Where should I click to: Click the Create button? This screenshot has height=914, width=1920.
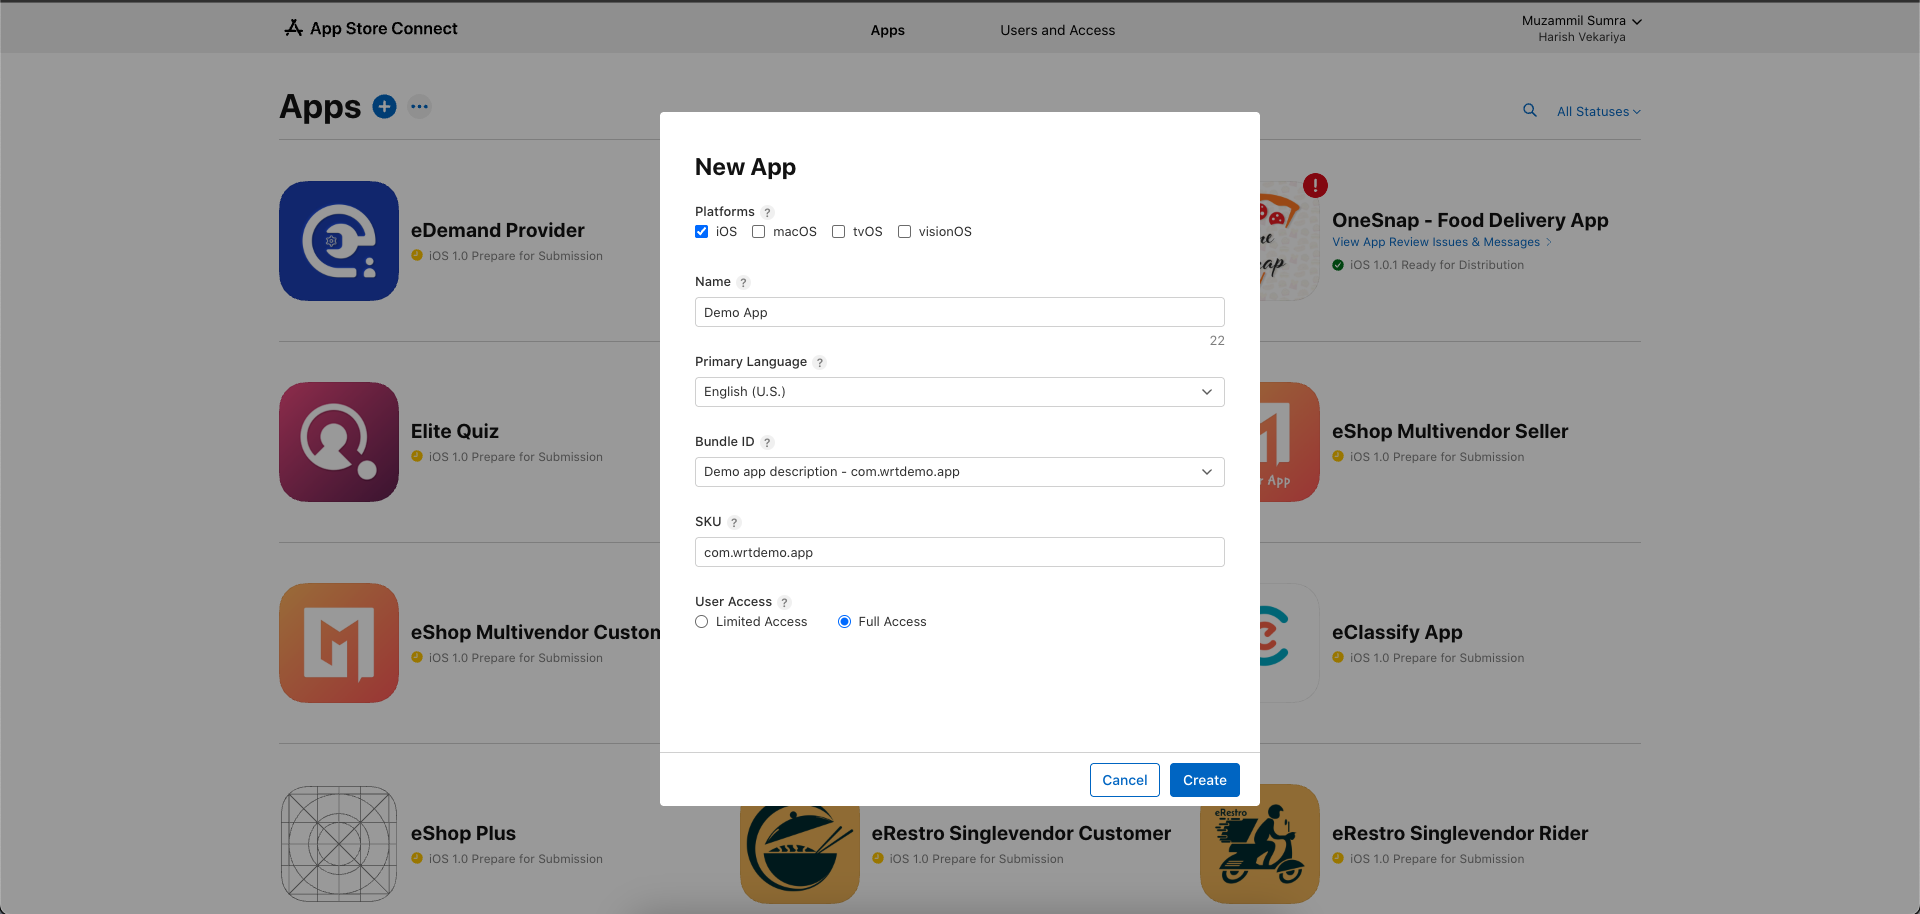coord(1205,780)
